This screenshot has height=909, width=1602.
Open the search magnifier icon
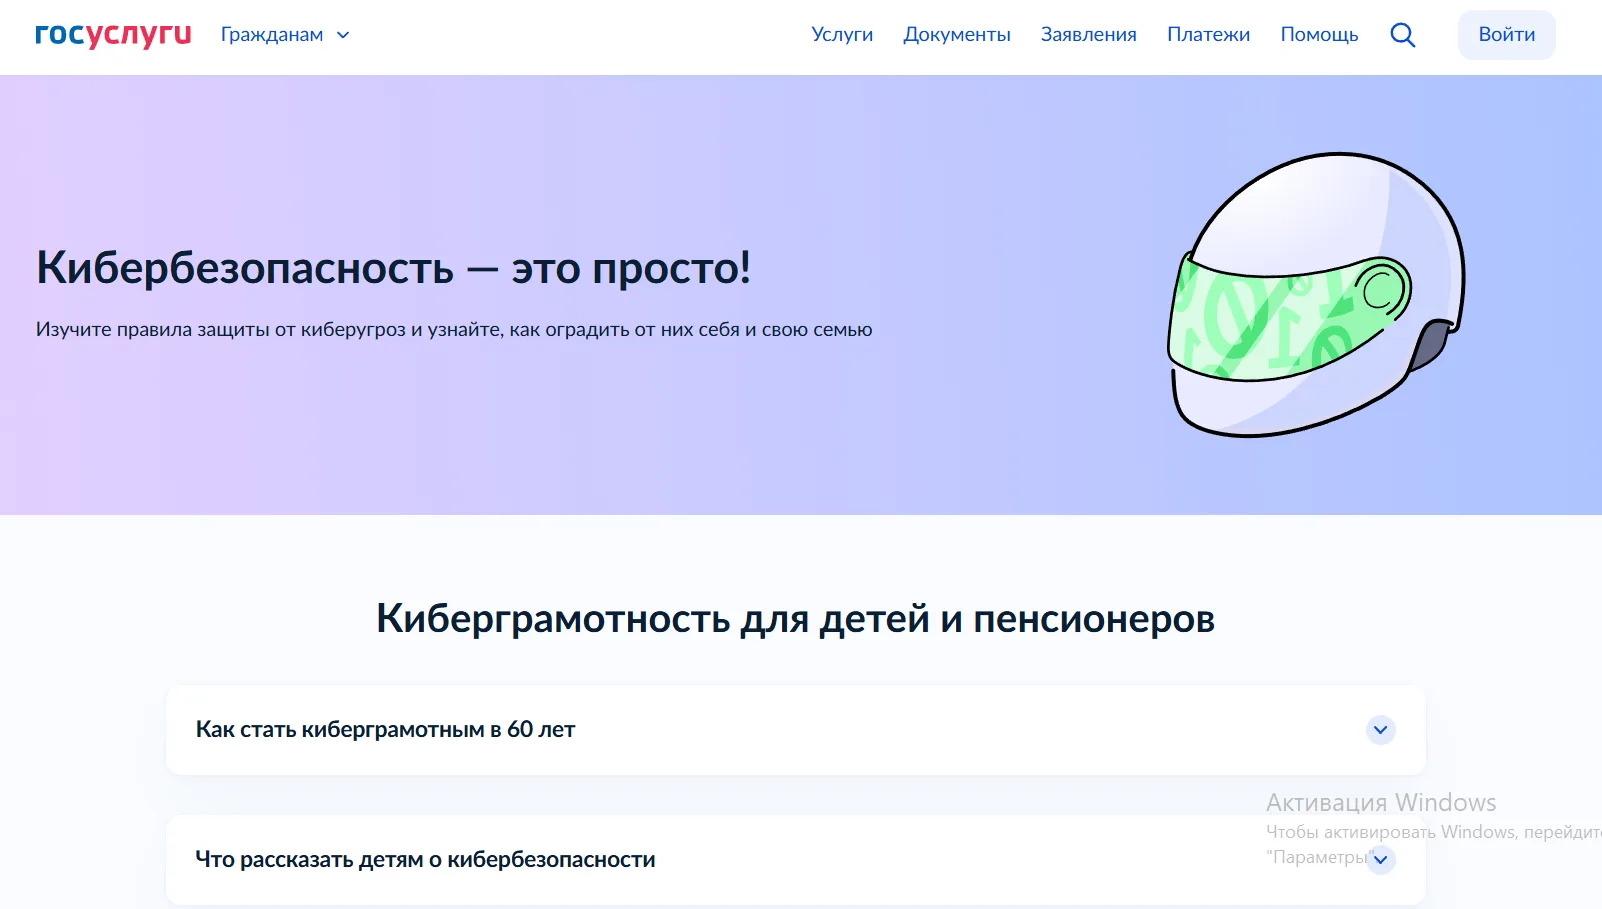1403,35
